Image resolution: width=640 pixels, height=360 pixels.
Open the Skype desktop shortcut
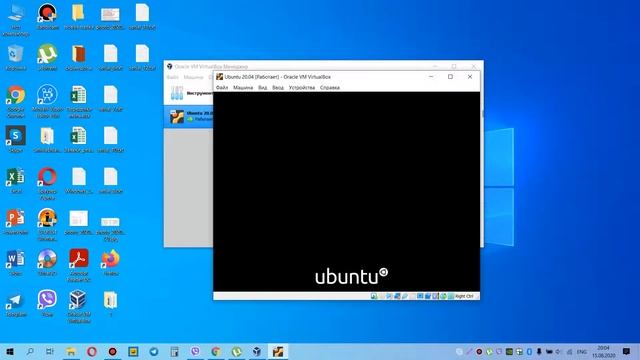(16, 139)
